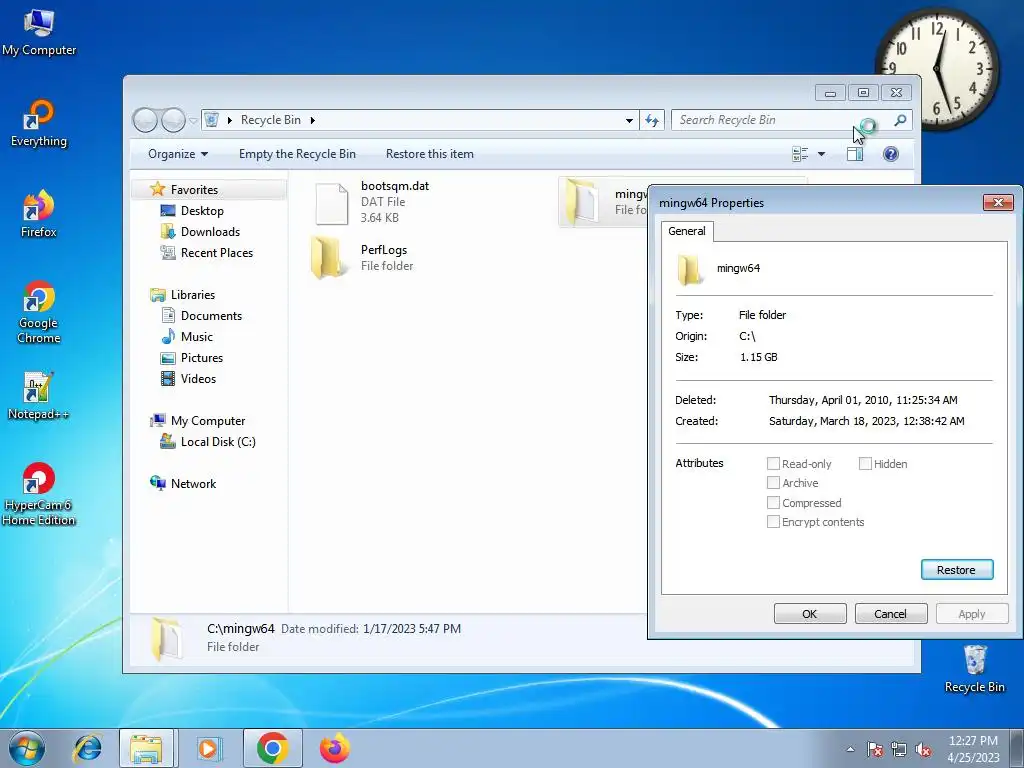Switch to Windows Explorer taskbar button
1024x768 pixels.
coord(146,748)
